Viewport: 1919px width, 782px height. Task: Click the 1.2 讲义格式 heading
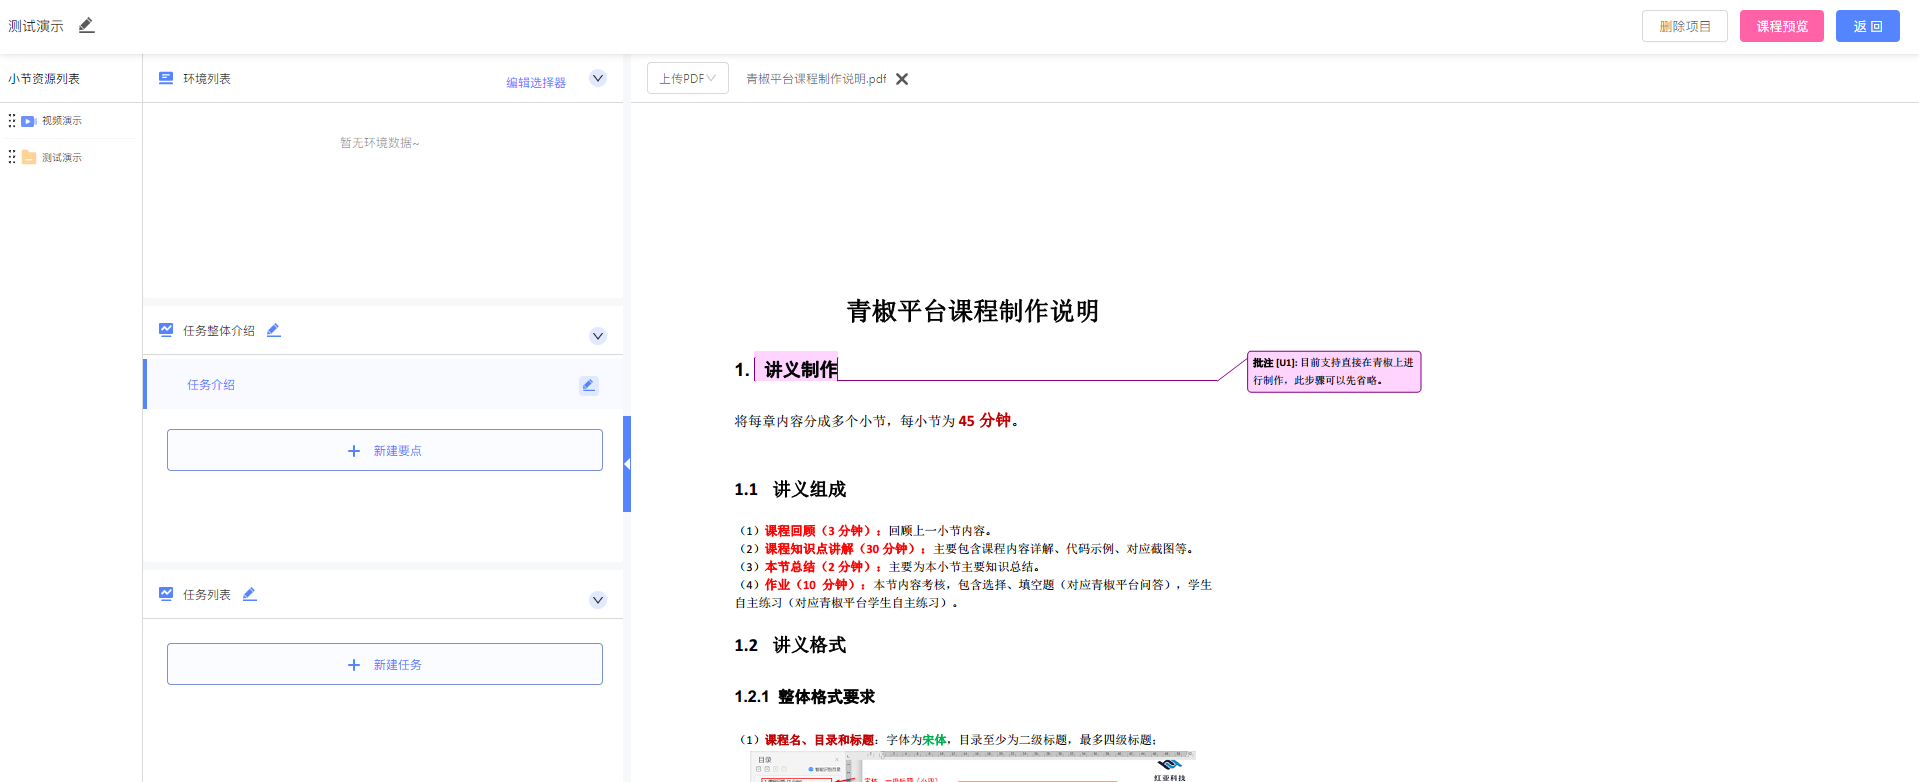[x=790, y=645]
